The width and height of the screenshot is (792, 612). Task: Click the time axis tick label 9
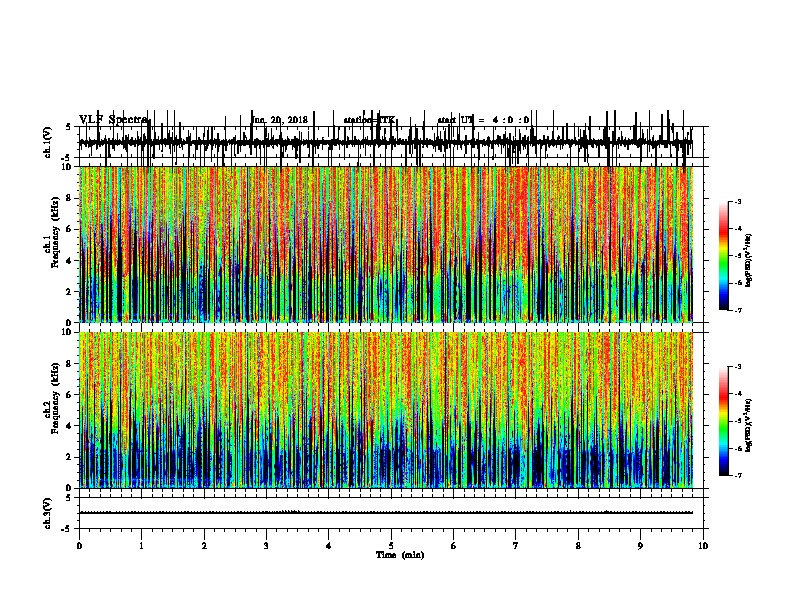coord(640,546)
